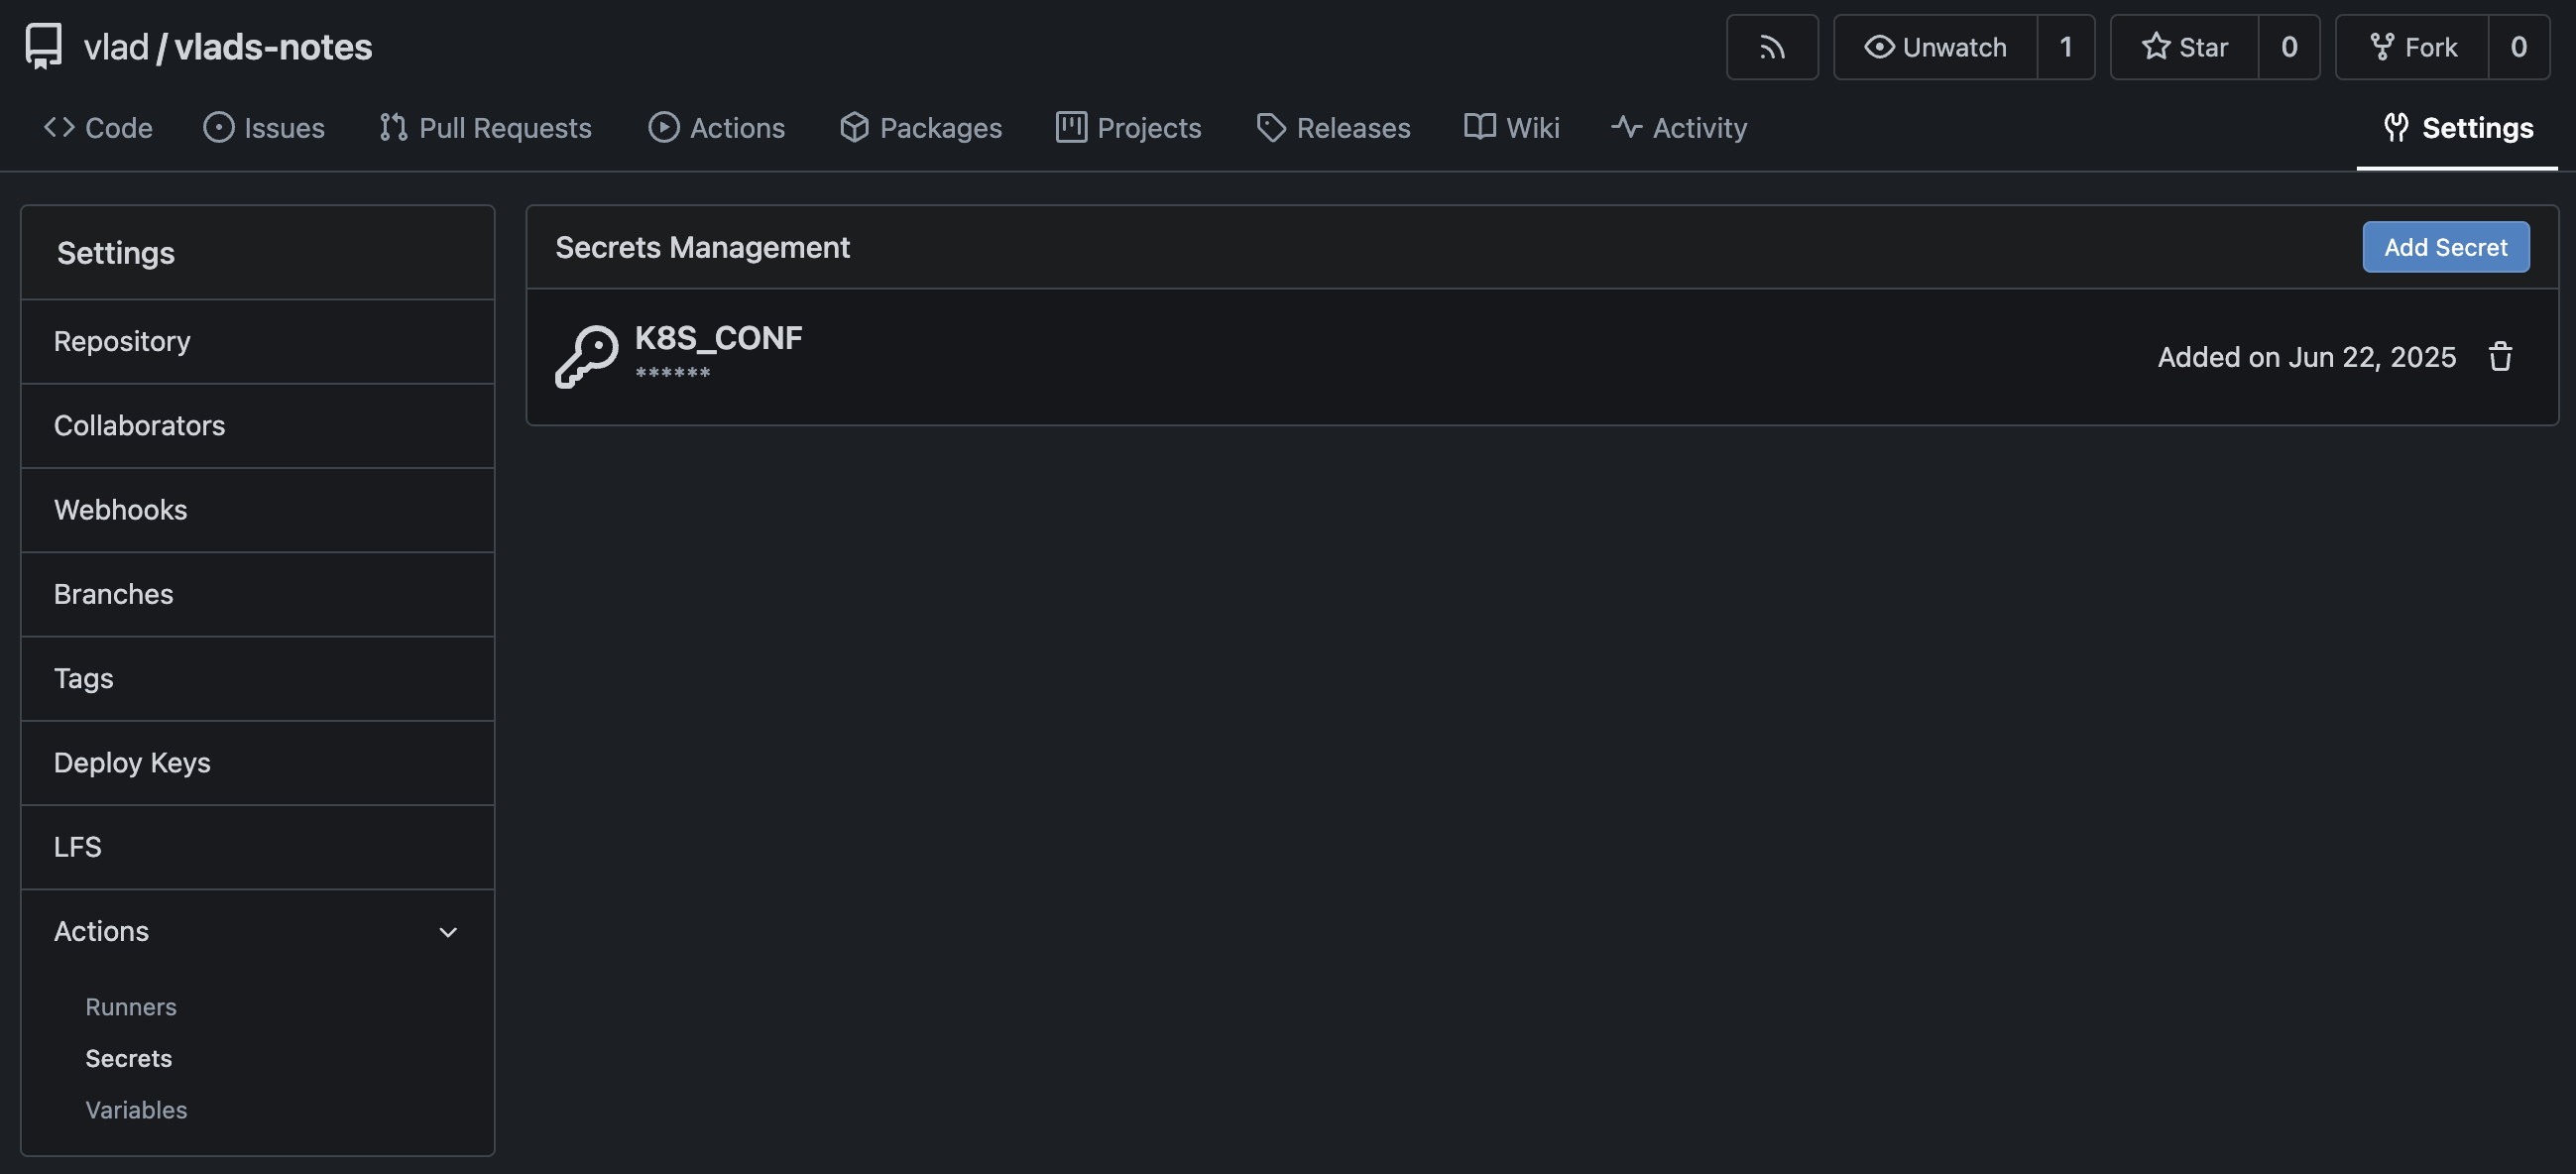Open the Pull Requests tab

point(486,128)
